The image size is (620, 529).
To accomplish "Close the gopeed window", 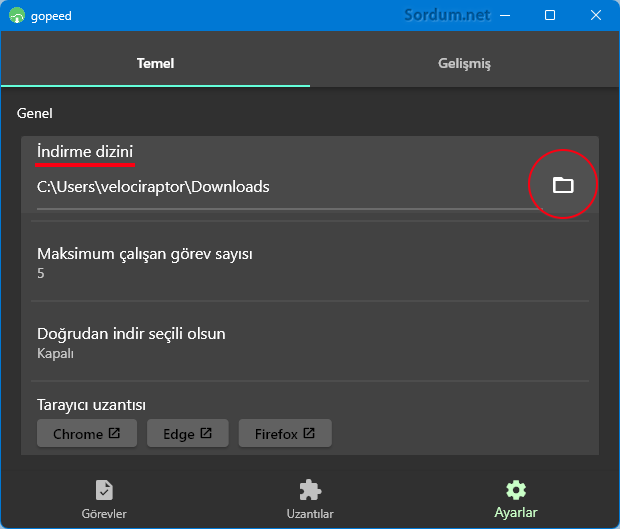I will click(596, 15).
